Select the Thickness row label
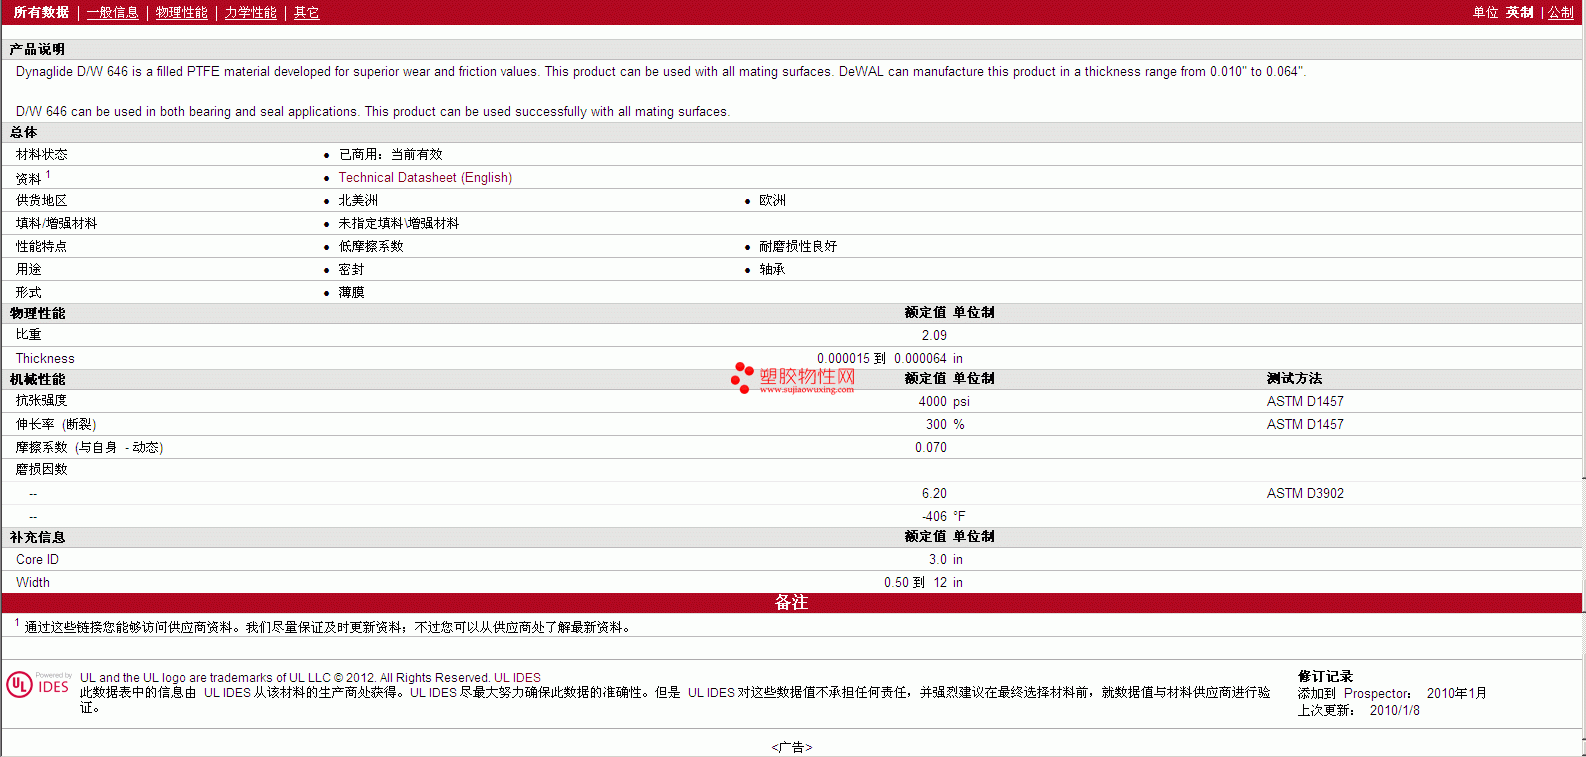This screenshot has width=1586, height=757. 45,358
